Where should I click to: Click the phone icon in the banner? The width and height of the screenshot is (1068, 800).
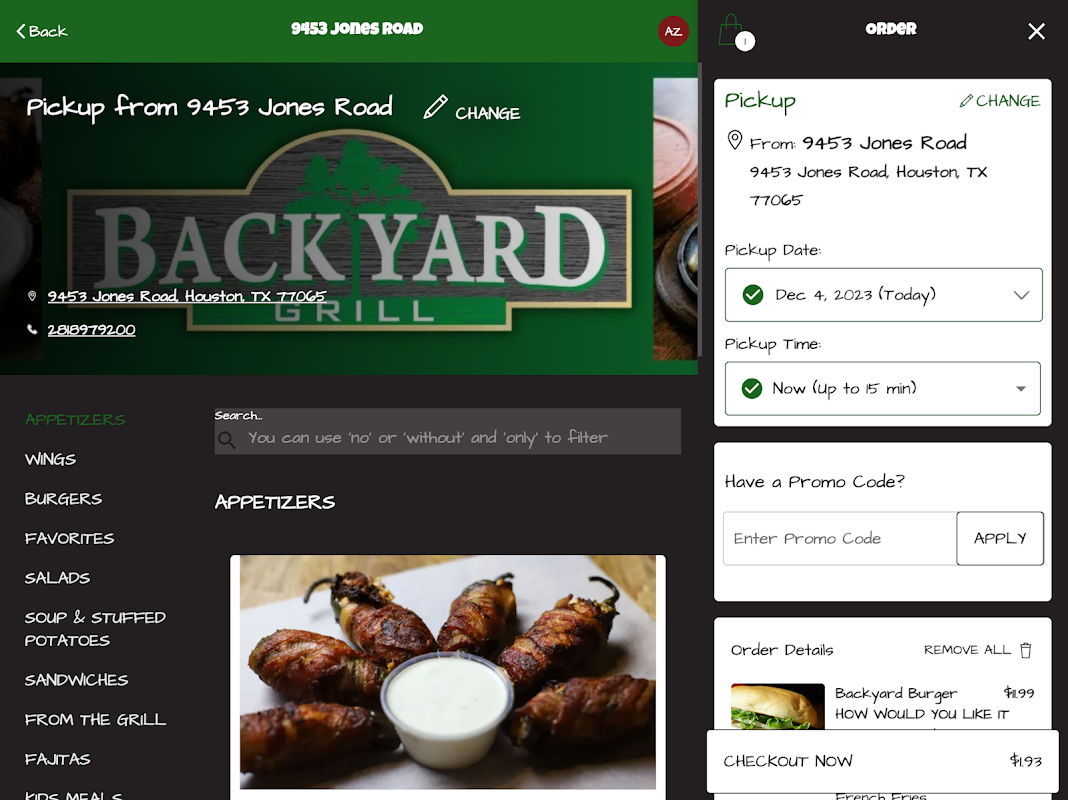pyautogui.click(x=32, y=330)
